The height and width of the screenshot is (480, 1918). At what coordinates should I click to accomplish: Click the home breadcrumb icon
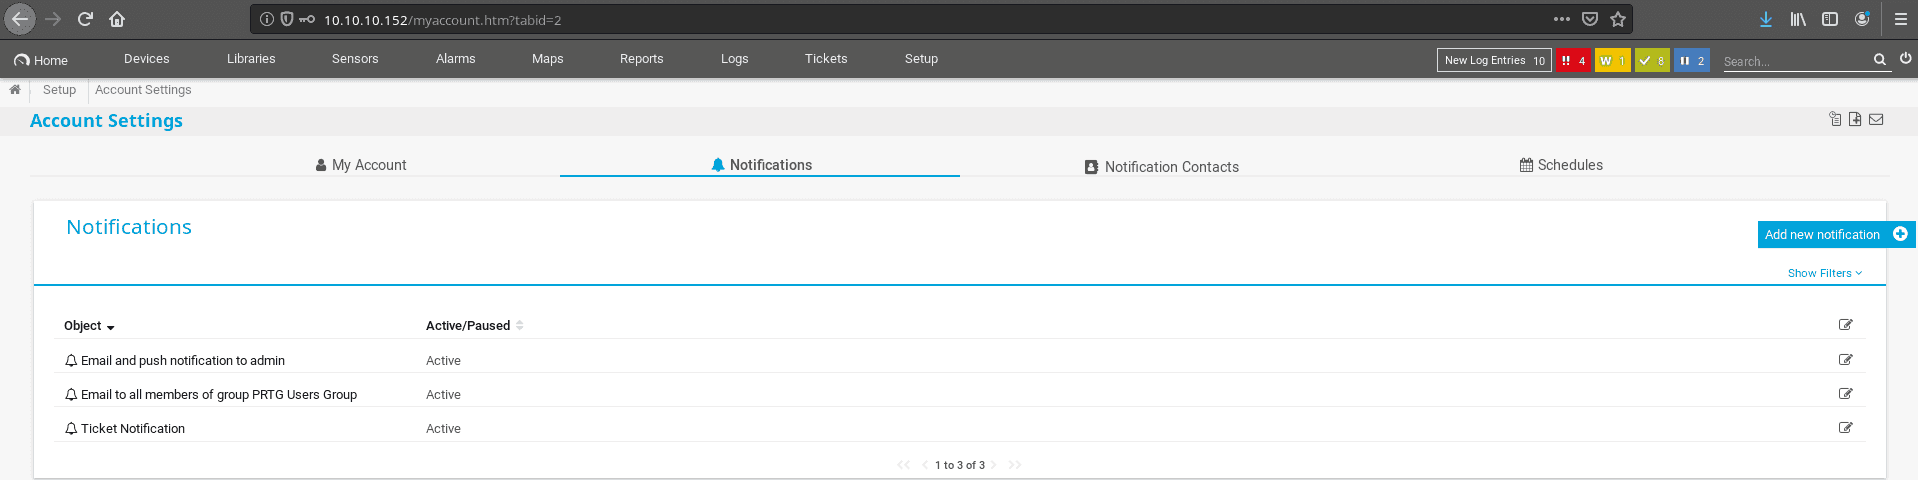pyautogui.click(x=15, y=89)
